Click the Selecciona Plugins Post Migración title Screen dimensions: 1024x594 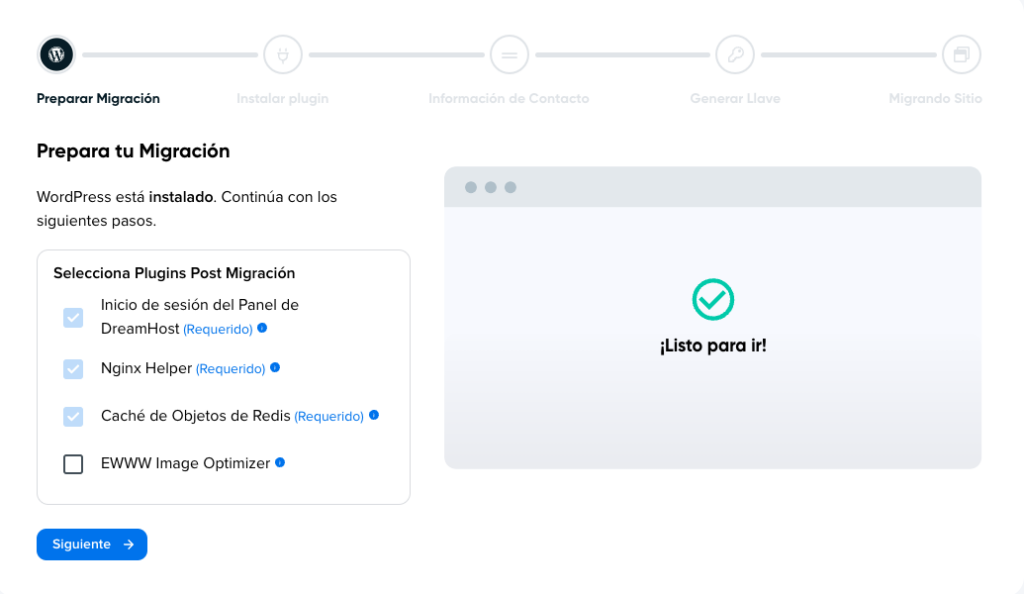(x=174, y=273)
